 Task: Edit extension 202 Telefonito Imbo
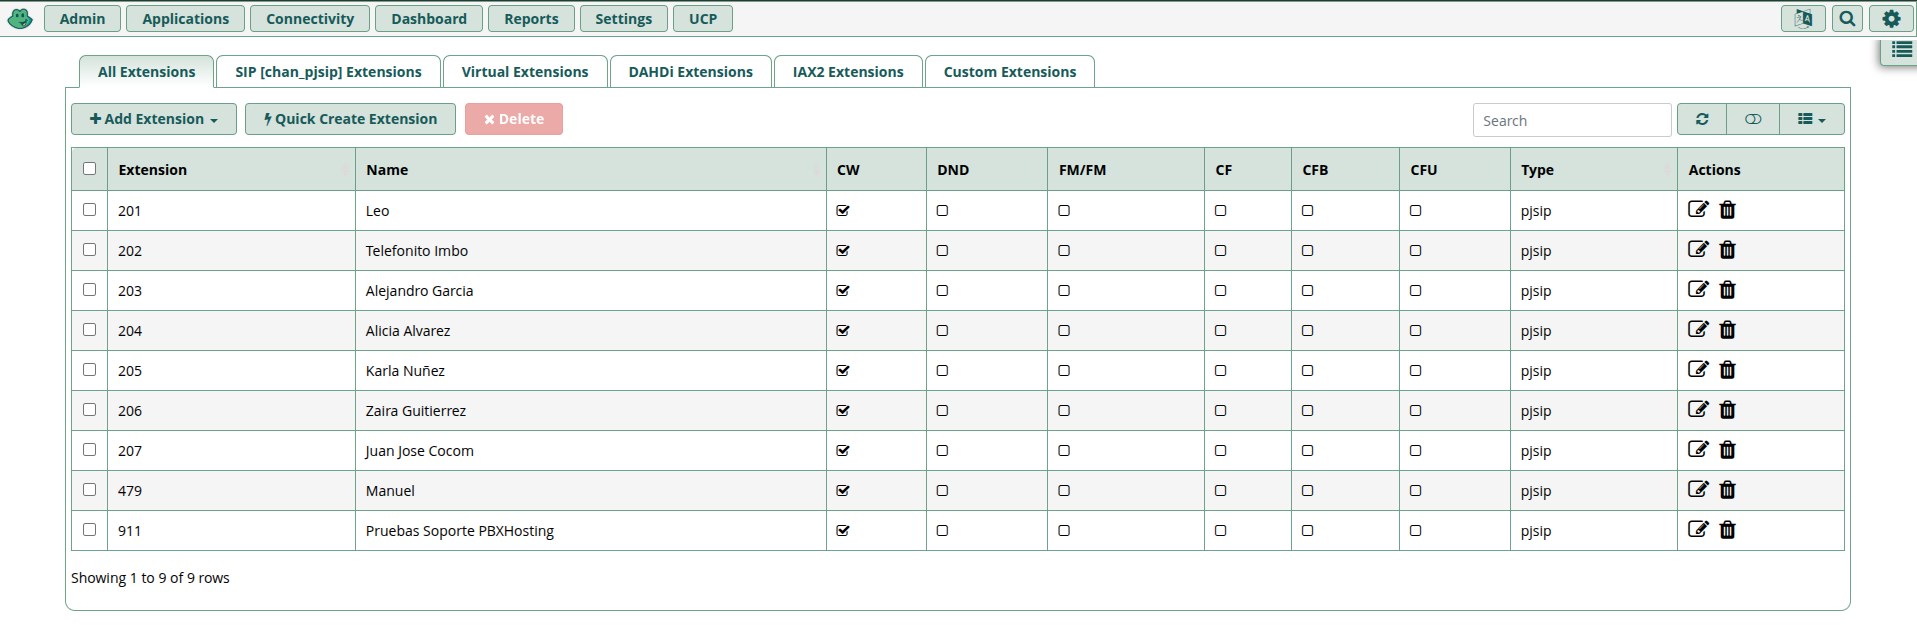coord(1698,249)
